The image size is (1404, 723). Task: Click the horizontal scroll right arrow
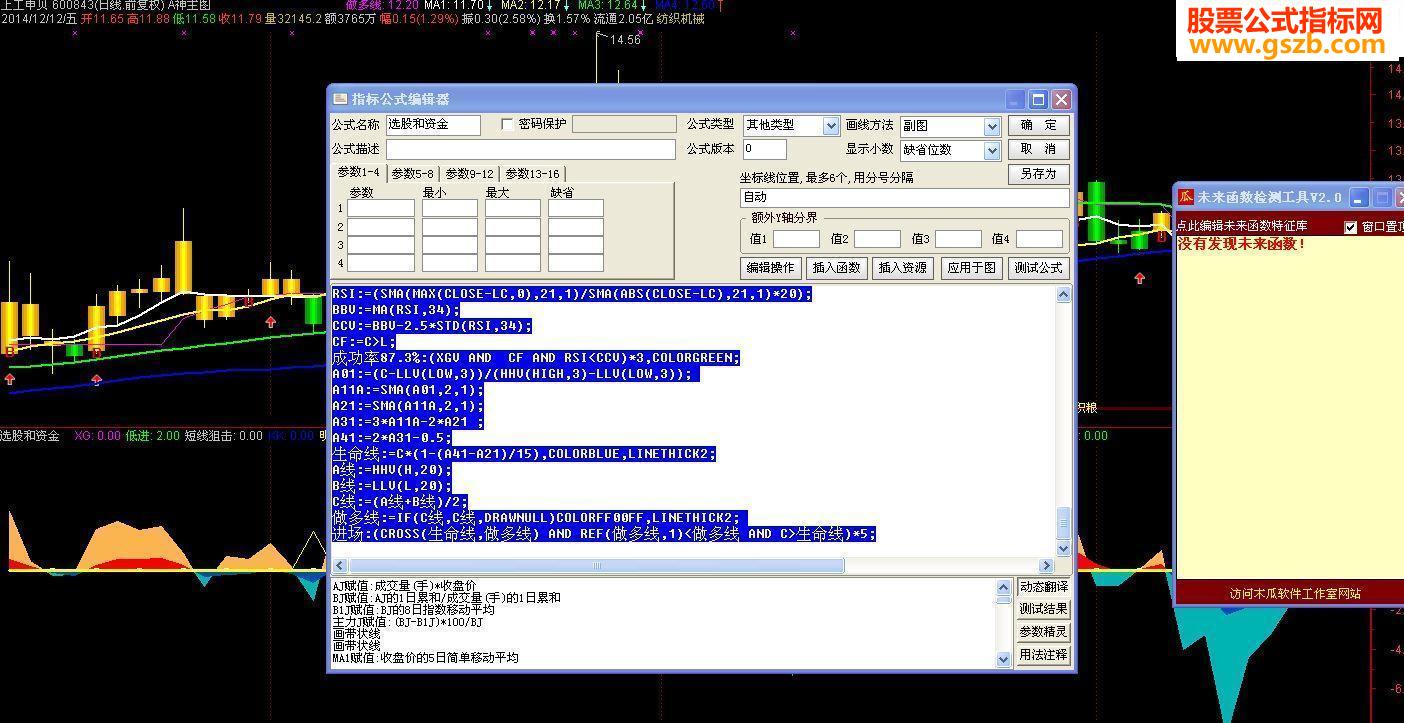(1047, 565)
